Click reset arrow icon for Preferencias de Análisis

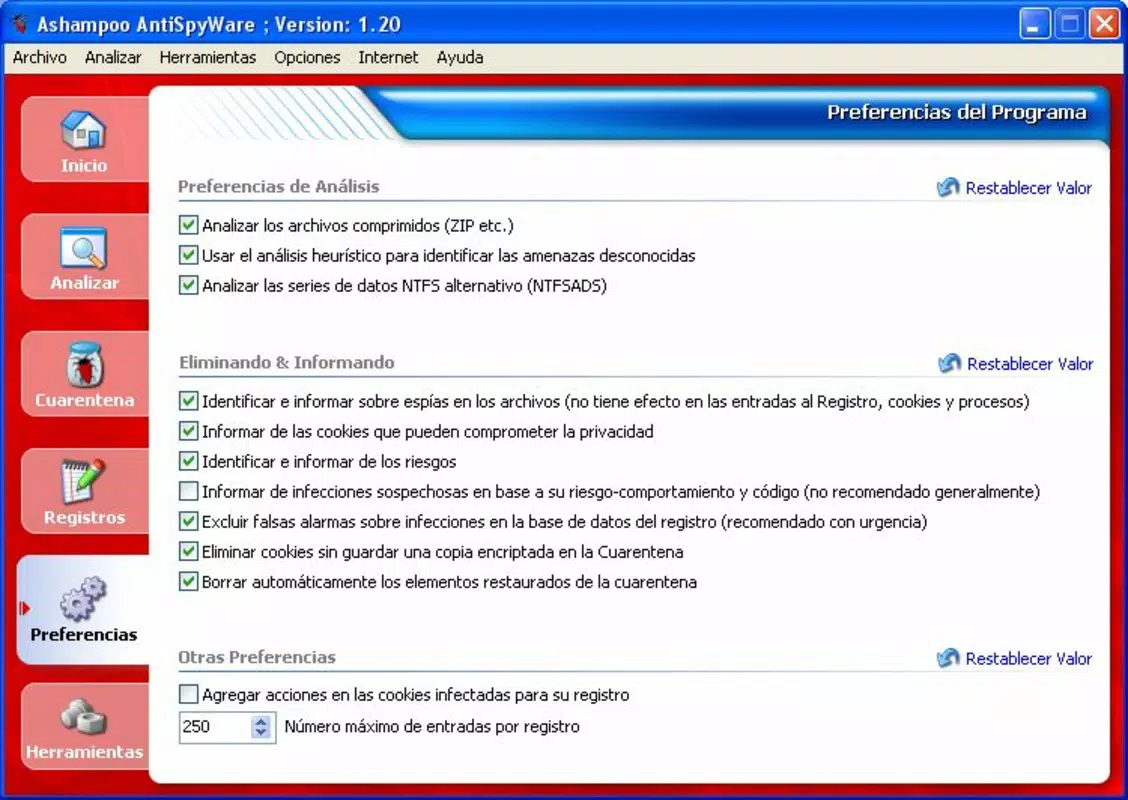click(948, 188)
